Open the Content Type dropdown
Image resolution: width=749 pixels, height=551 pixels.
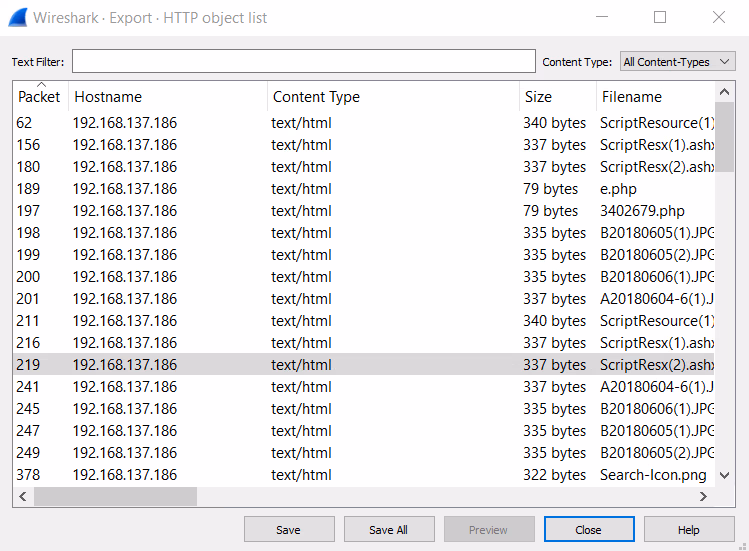coord(677,62)
